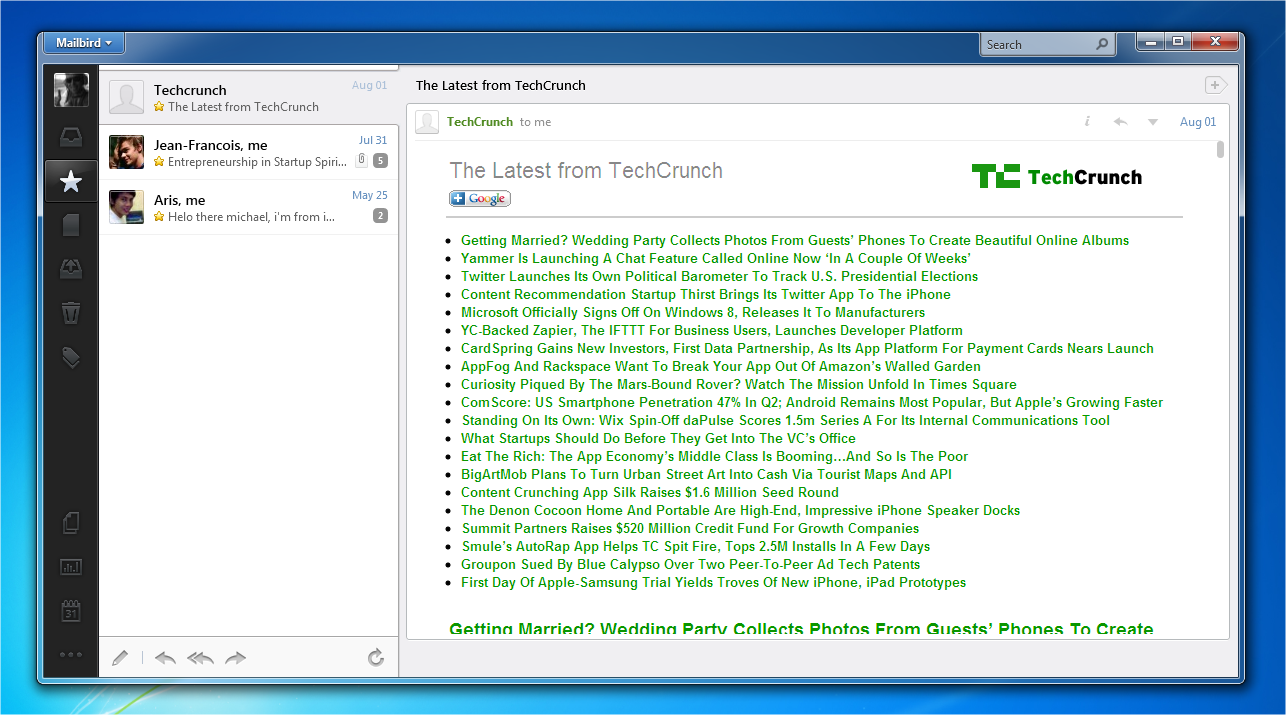Click the Reply arrow in bottom toolbar

click(x=165, y=657)
